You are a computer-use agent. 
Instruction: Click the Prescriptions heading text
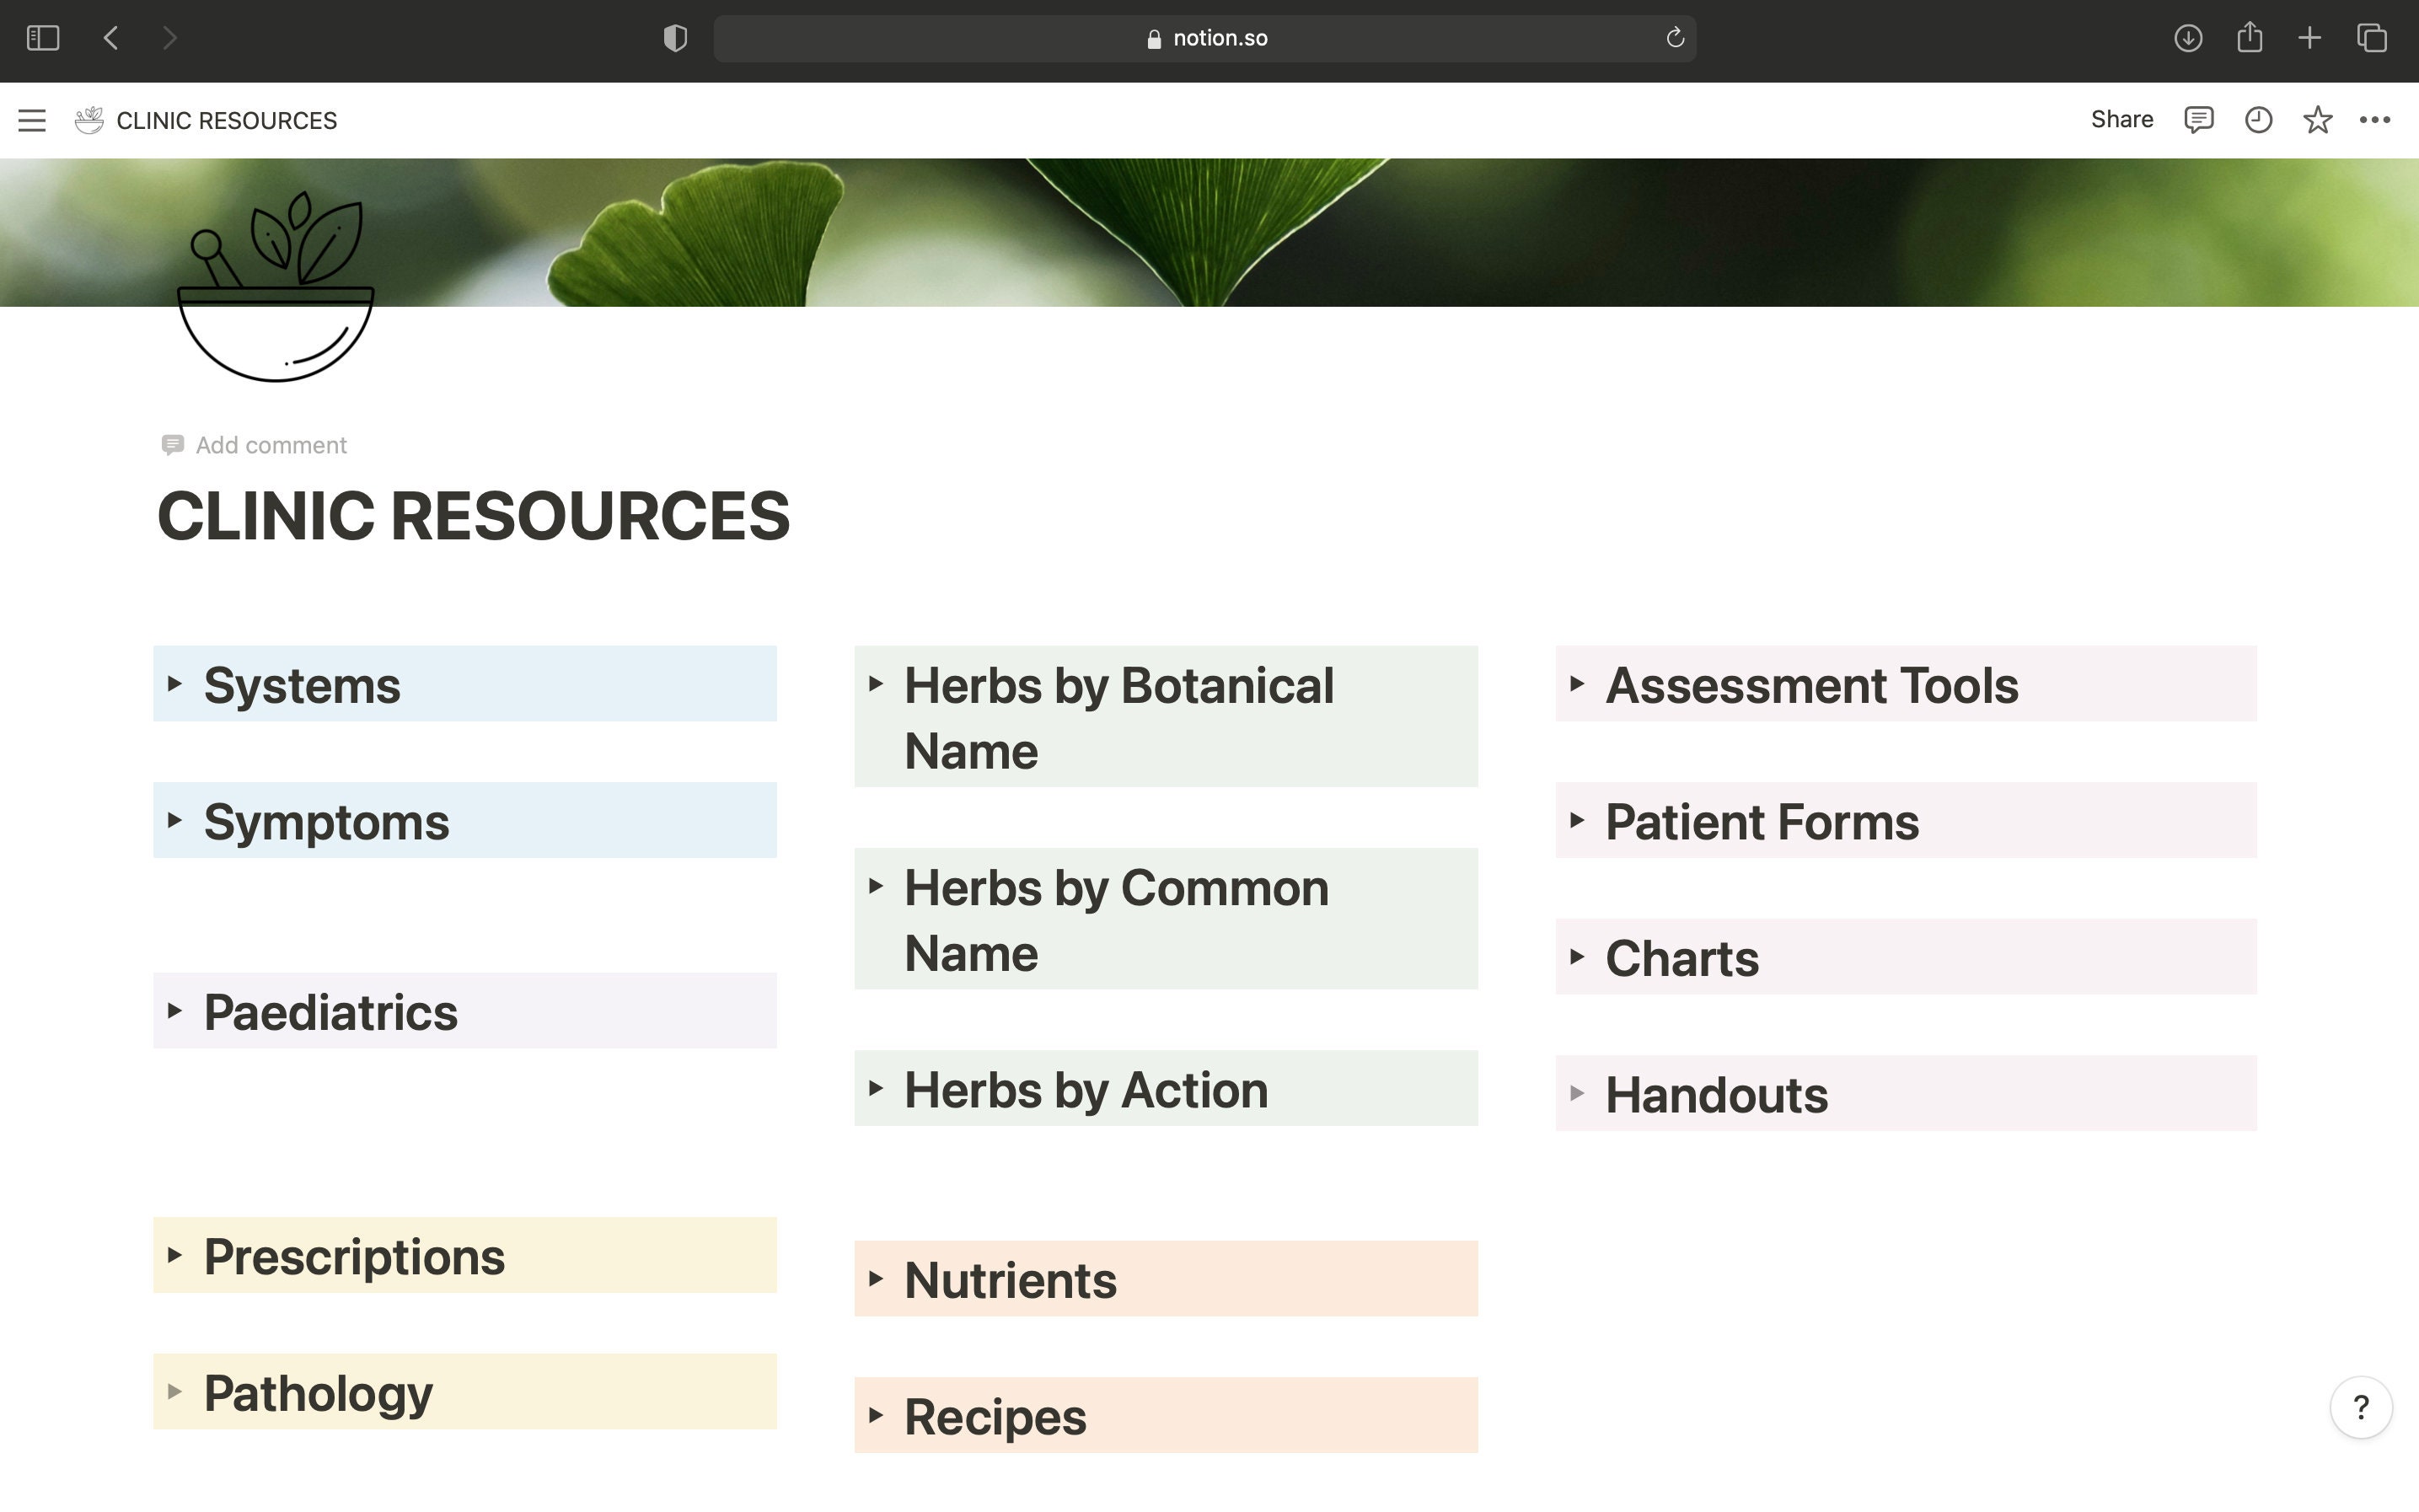pyautogui.click(x=355, y=1258)
